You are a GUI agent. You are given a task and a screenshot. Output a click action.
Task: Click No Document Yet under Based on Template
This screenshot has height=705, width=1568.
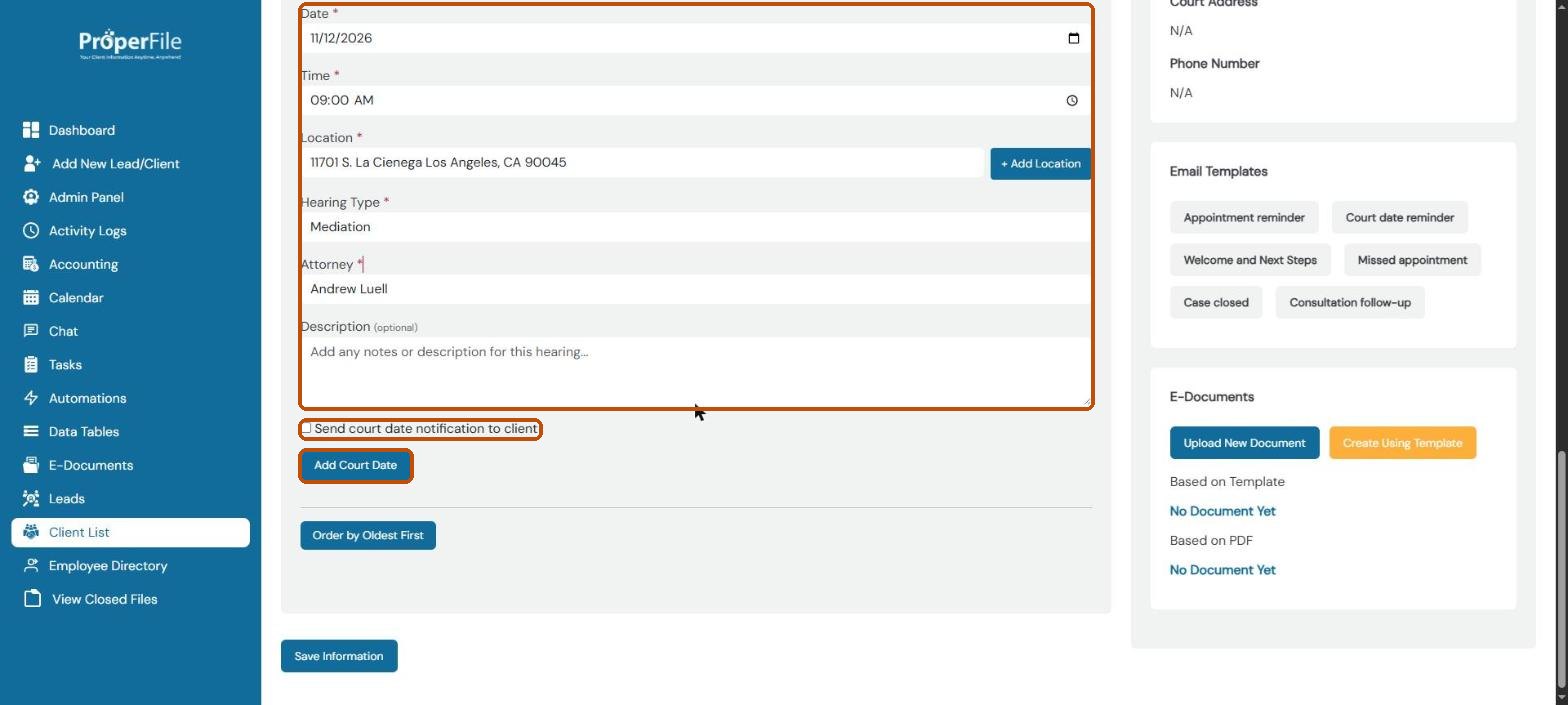pos(1223,511)
